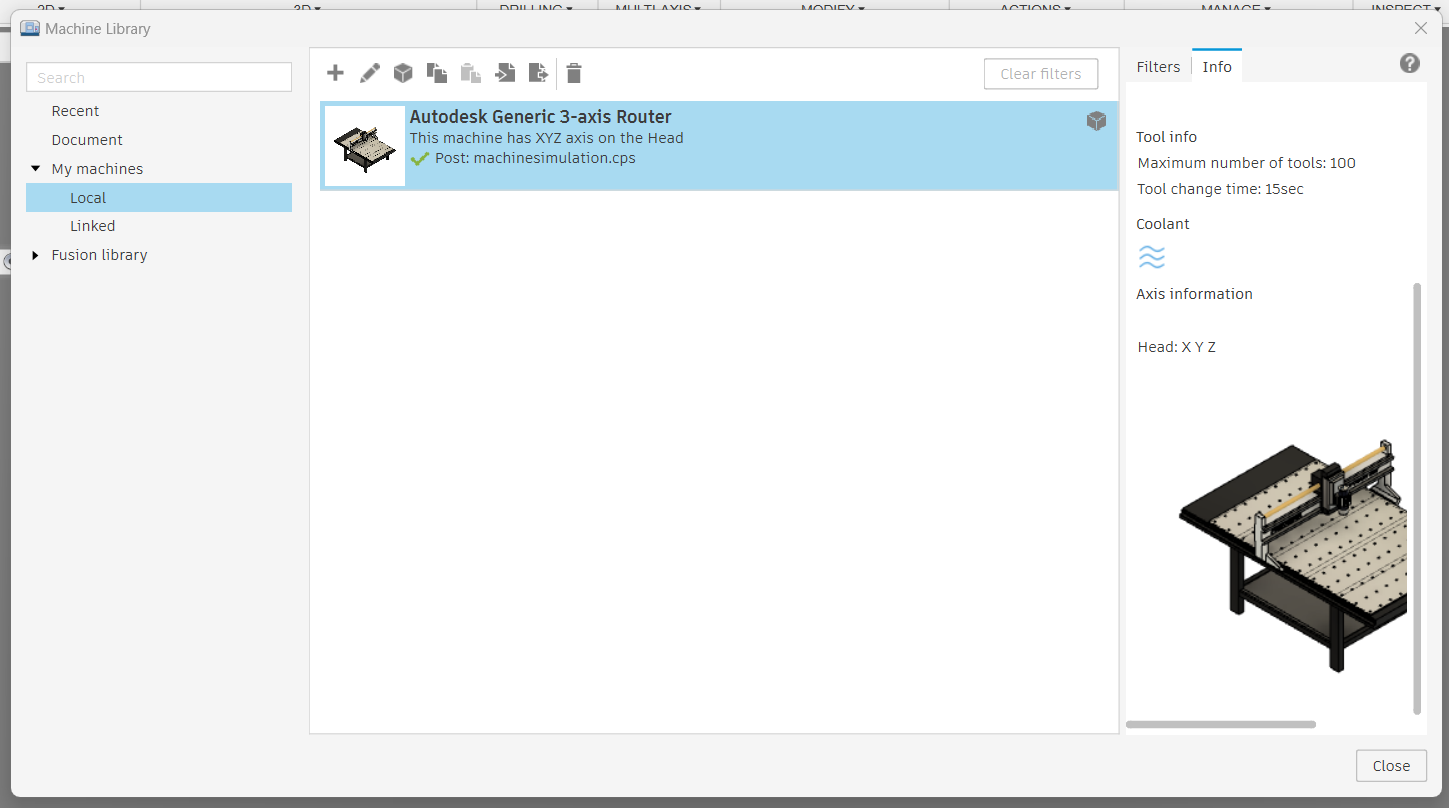Viewport: 1449px width, 808px height.
Task: Open the DRILLING menu in the background toolbar
Action: [536, 6]
